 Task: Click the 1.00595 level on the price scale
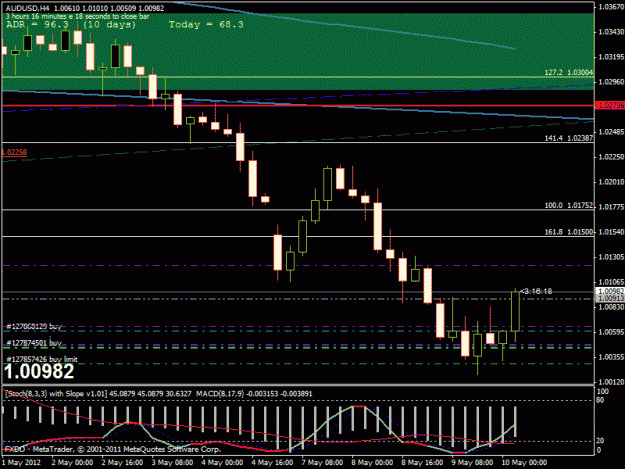click(x=611, y=332)
